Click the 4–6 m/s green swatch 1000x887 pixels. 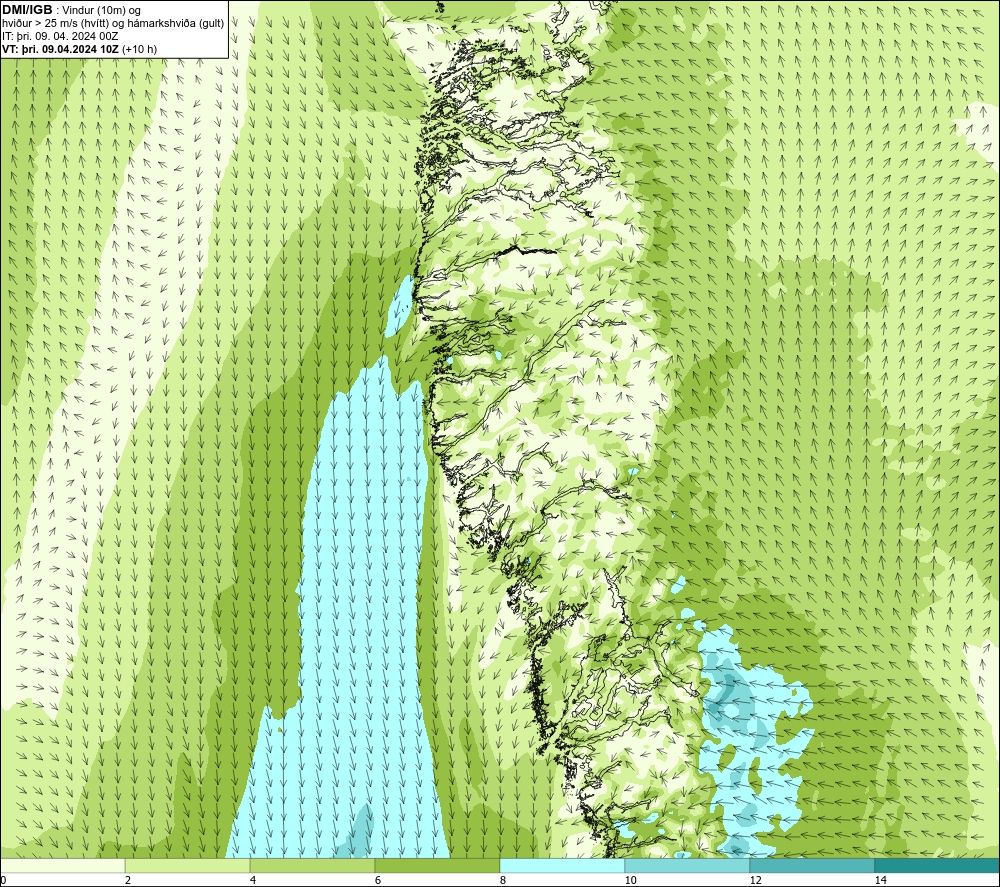312,865
